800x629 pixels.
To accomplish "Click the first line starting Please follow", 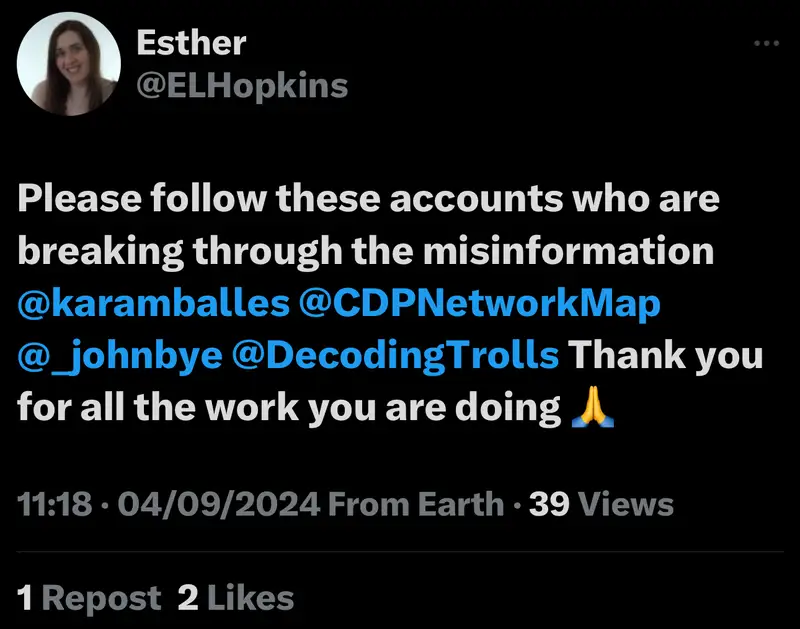I will pos(368,198).
